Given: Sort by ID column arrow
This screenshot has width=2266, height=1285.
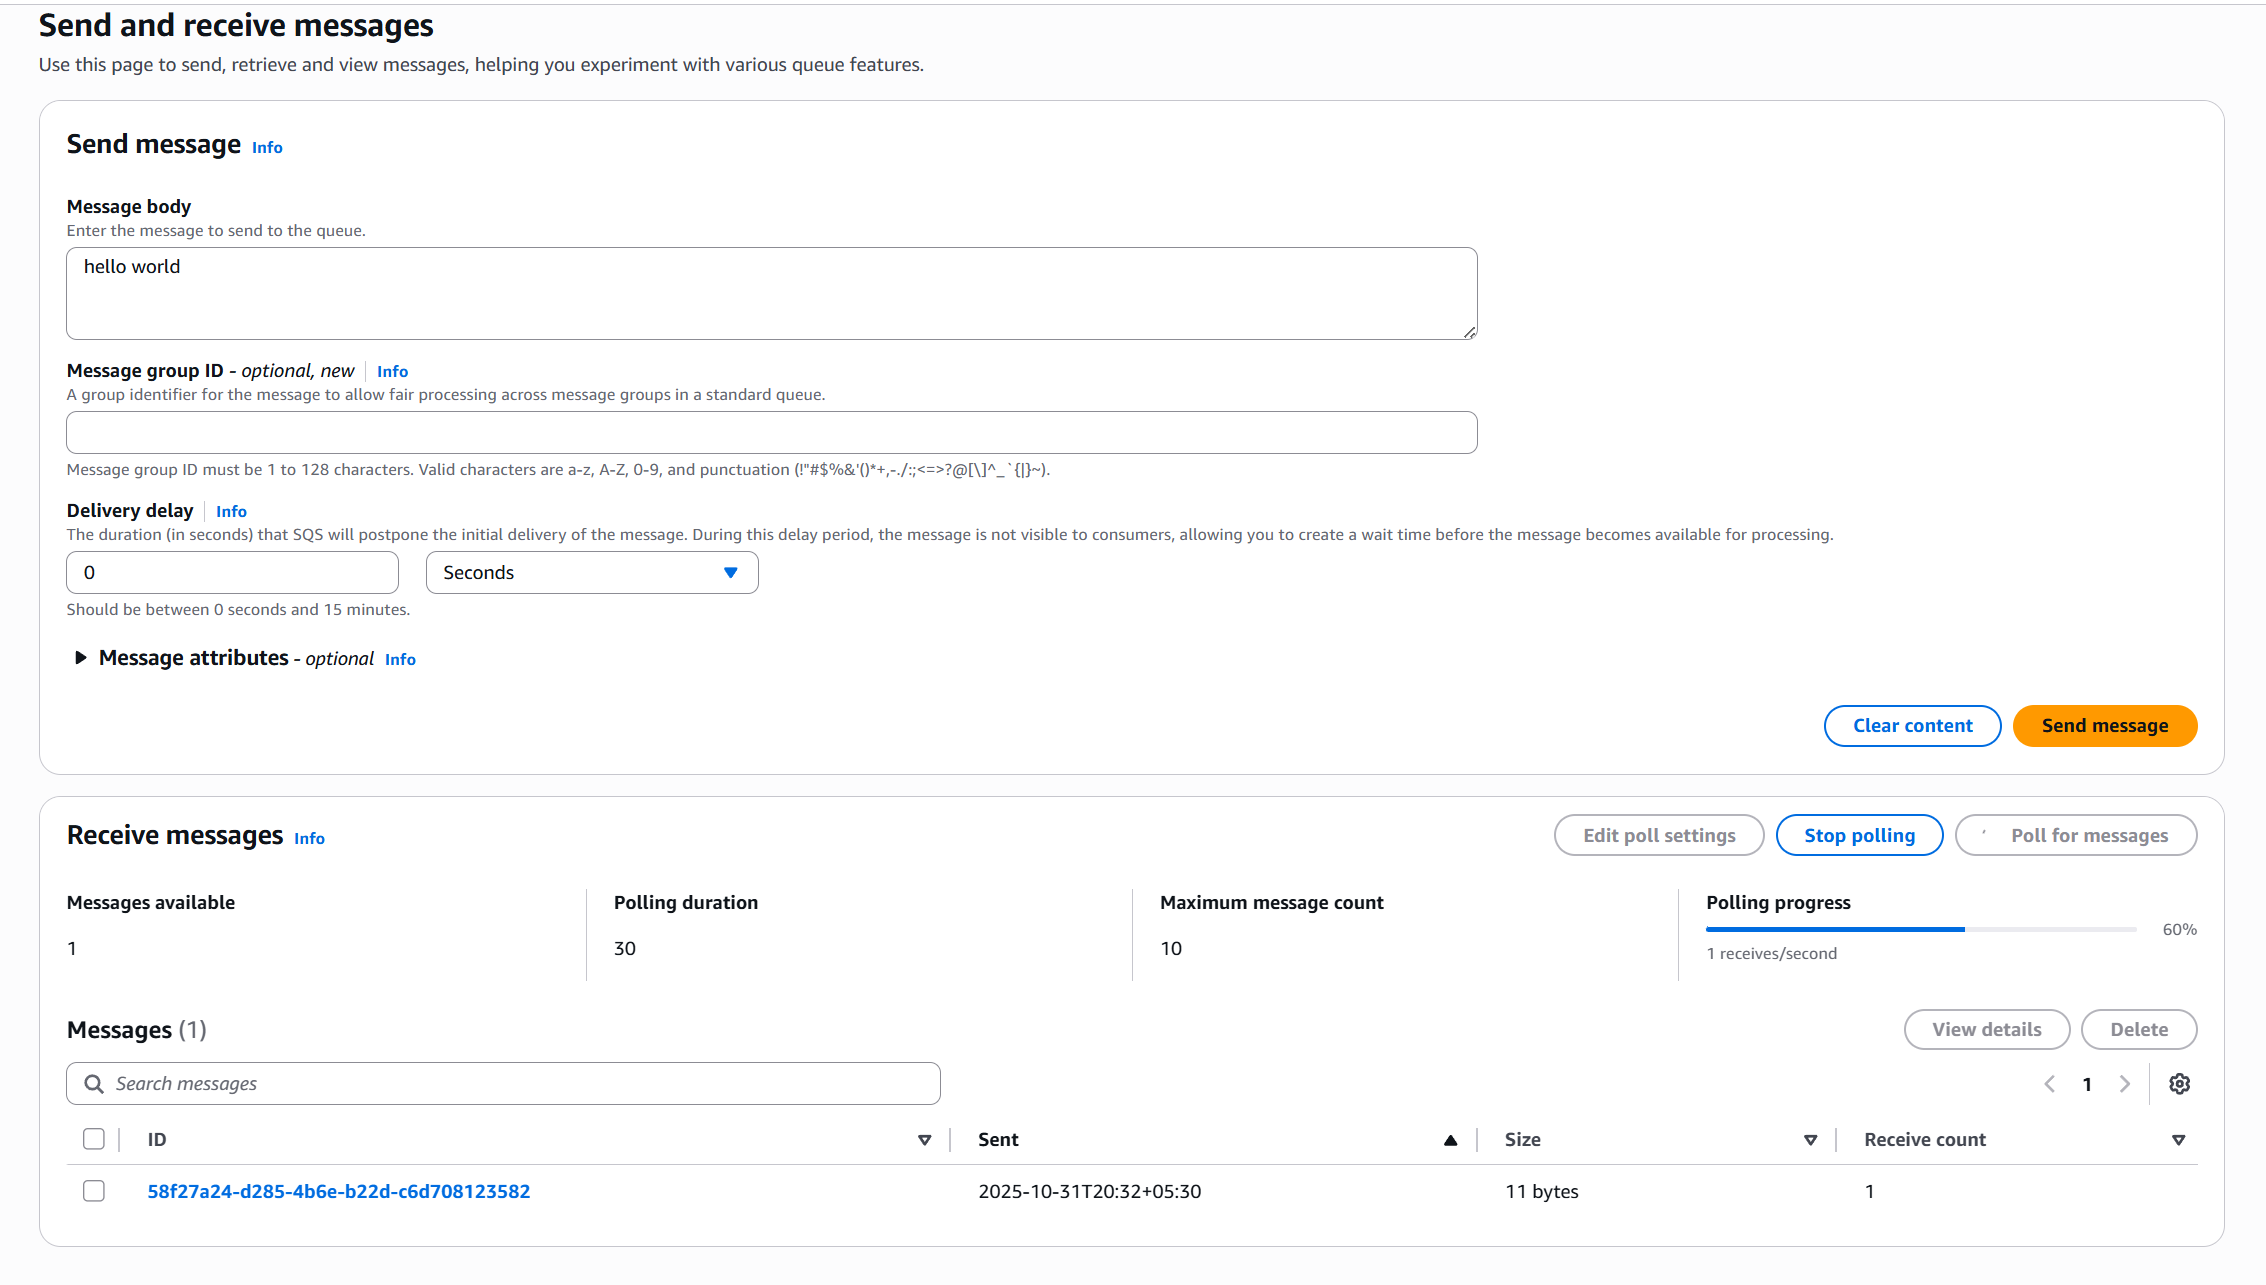Looking at the screenshot, I should [x=924, y=1140].
